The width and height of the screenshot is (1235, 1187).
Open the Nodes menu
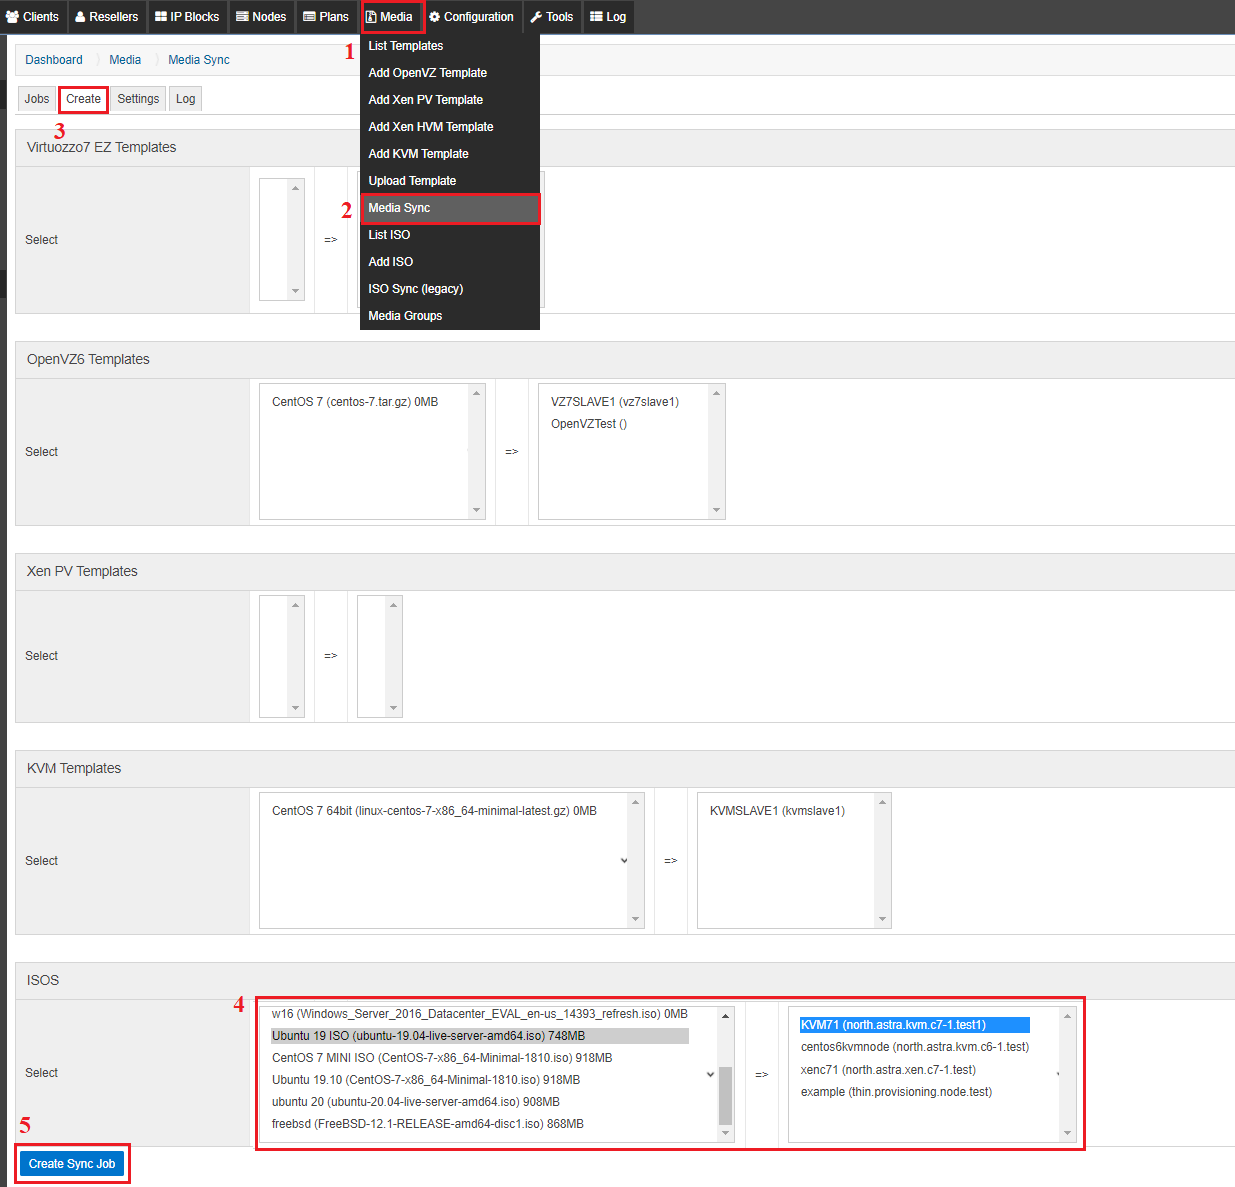coord(261,17)
